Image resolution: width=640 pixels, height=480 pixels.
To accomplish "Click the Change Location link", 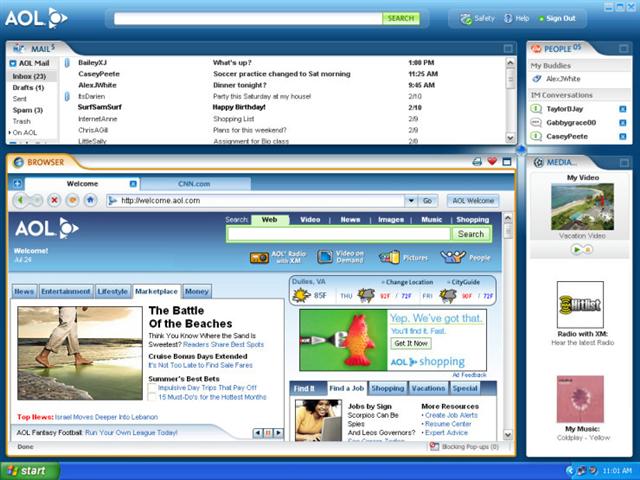I will (x=409, y=282).
